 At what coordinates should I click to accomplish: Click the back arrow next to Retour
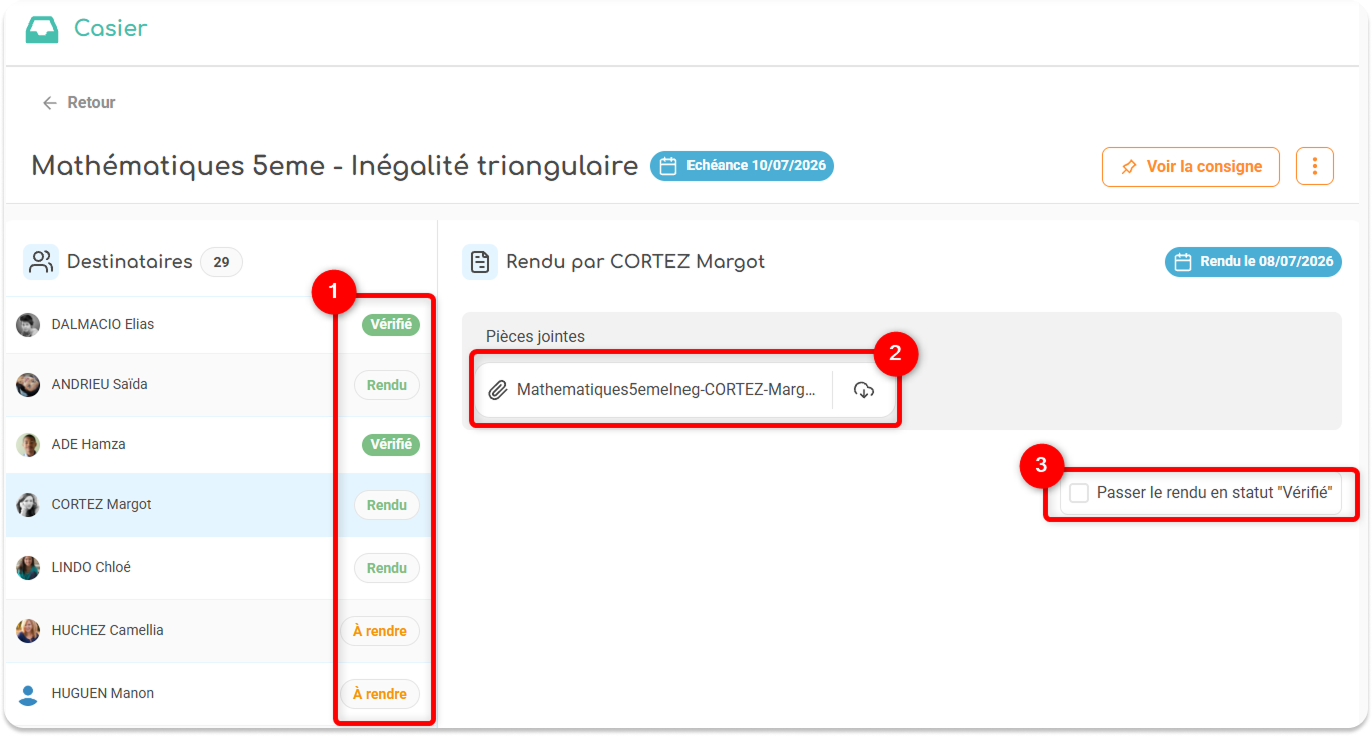pos(49,103)
